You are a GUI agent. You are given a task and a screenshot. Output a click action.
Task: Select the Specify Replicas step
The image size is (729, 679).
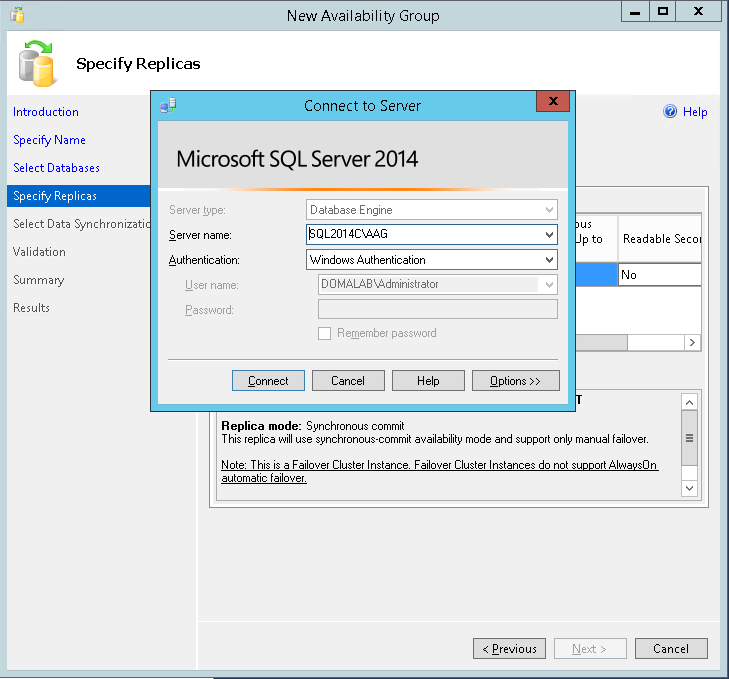point(79,196)
